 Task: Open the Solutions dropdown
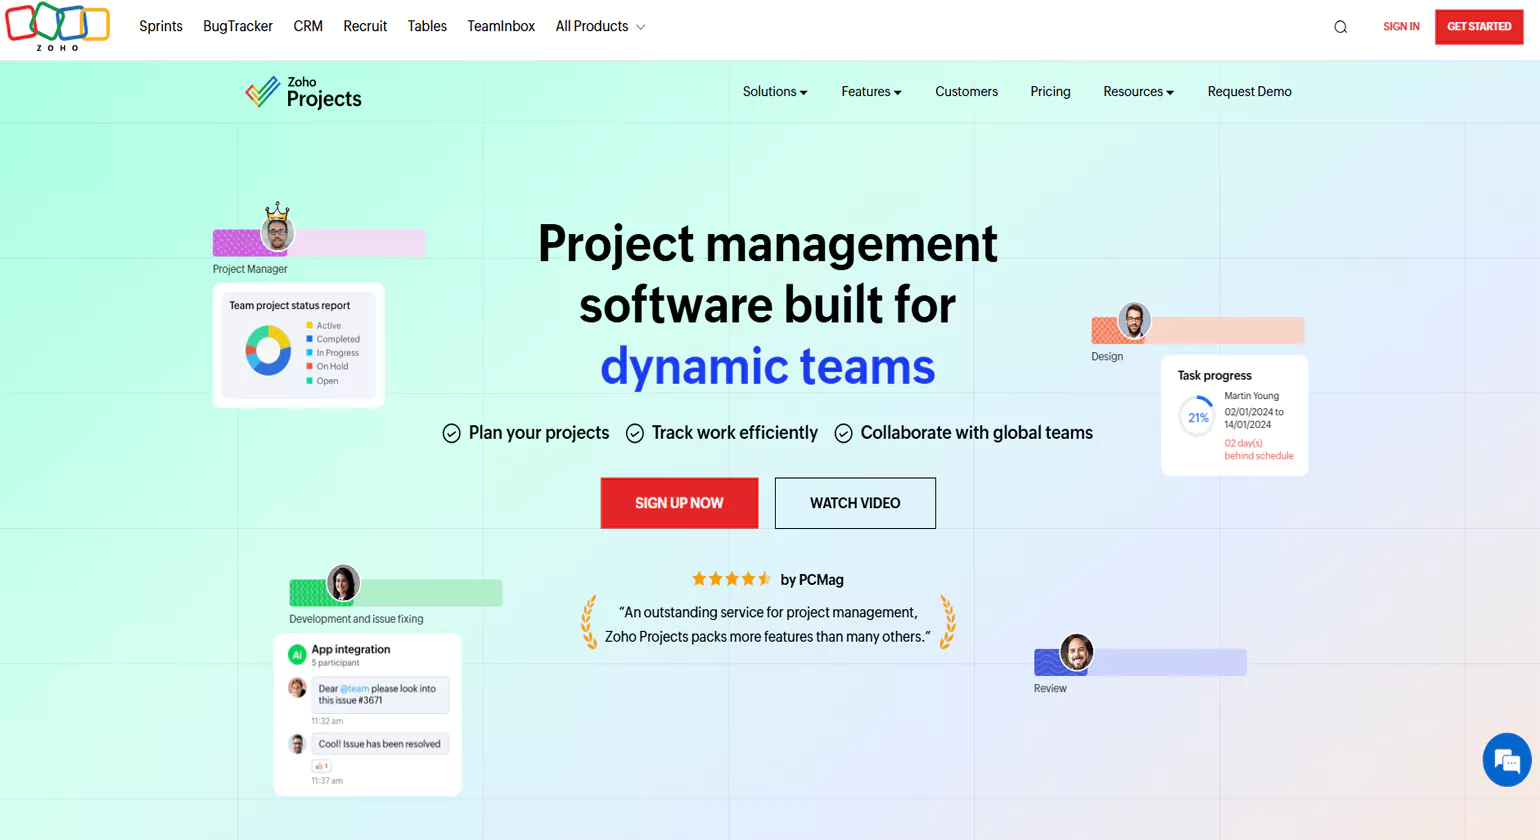tap(775, 91)
